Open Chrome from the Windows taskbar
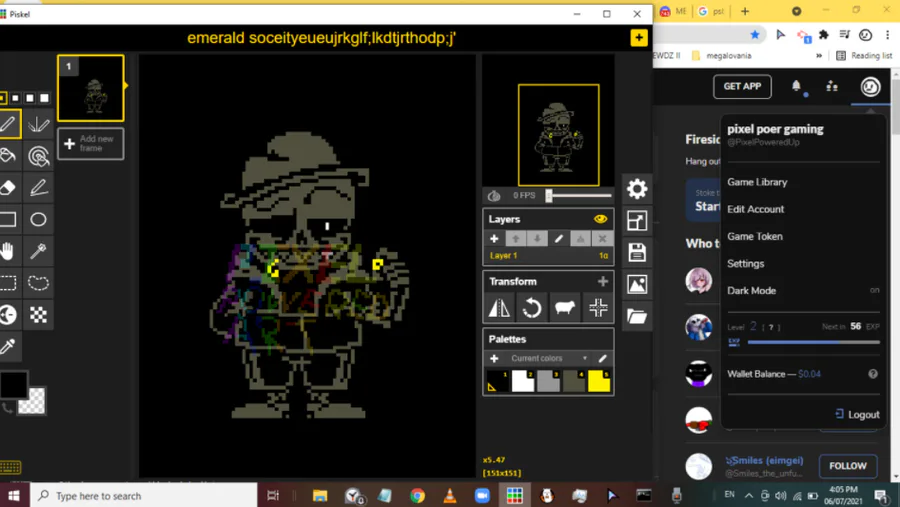 pos(417,496)
